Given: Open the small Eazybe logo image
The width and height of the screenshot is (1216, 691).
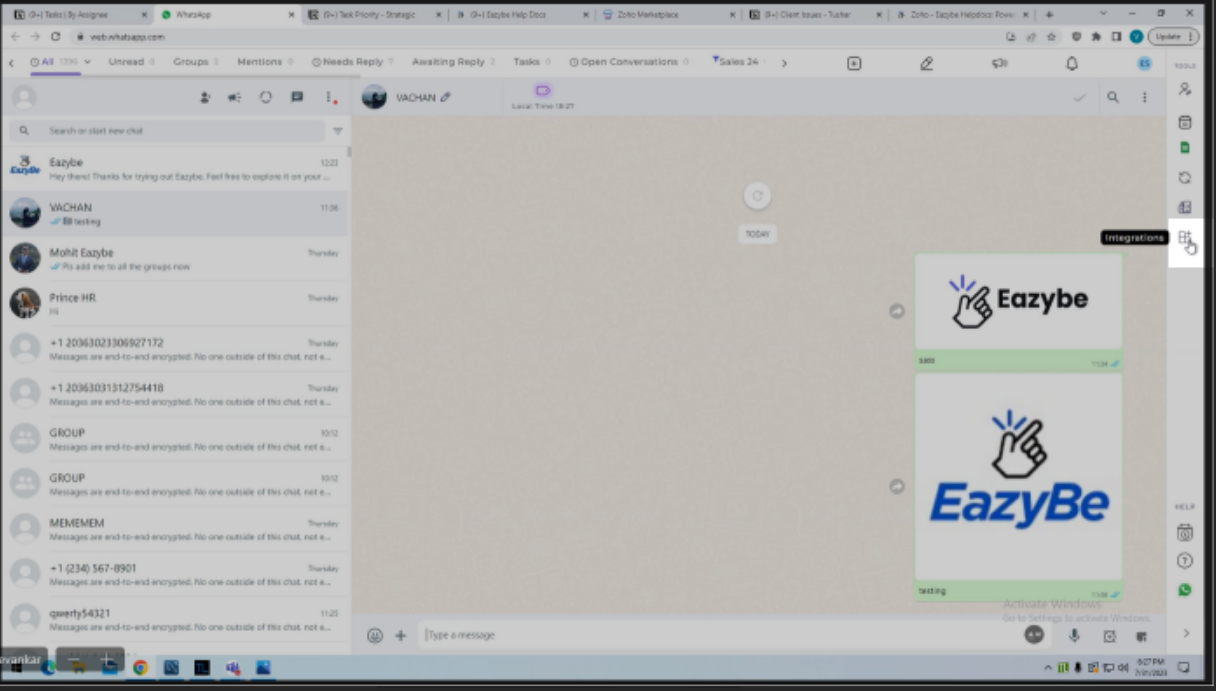Looking at the screenshot, I should click(1018, 301).
